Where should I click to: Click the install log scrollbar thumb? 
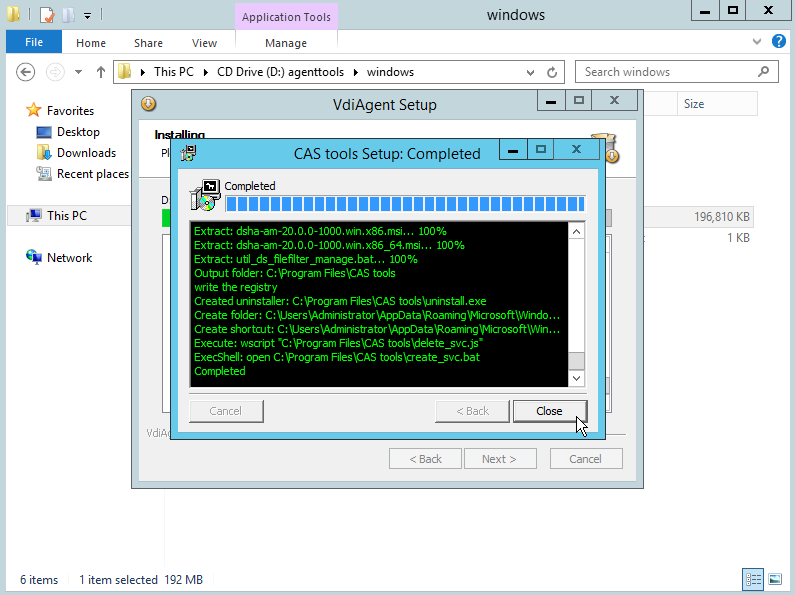pos(576,361)
